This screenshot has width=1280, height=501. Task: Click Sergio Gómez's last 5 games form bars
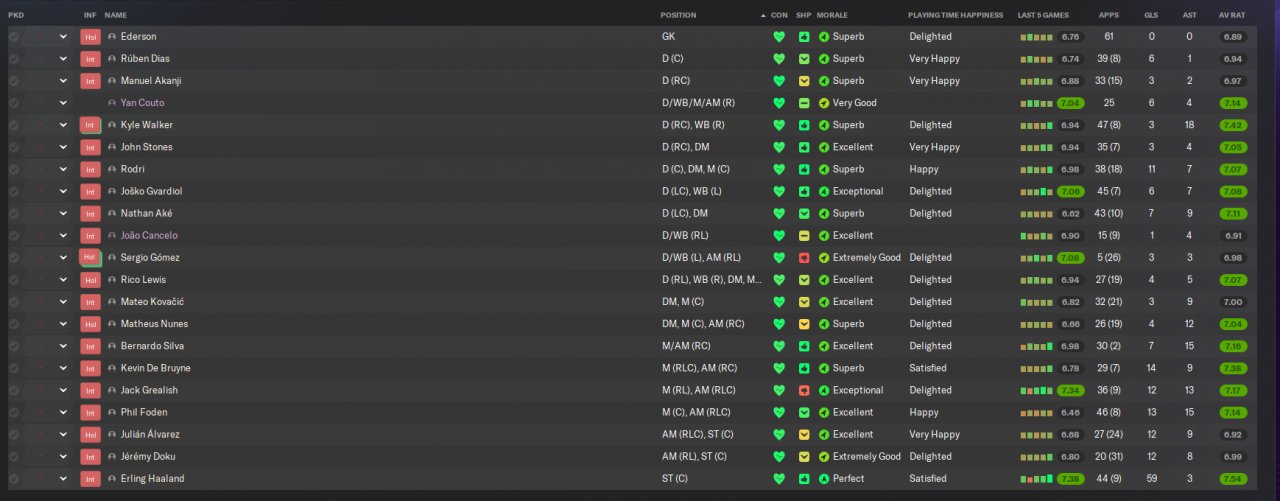(x=1038, y=258)
